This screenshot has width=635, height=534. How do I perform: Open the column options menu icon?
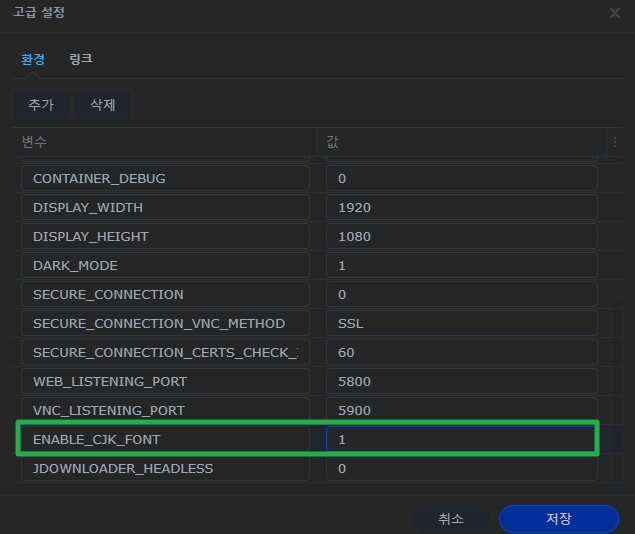(x=614, y=142)
